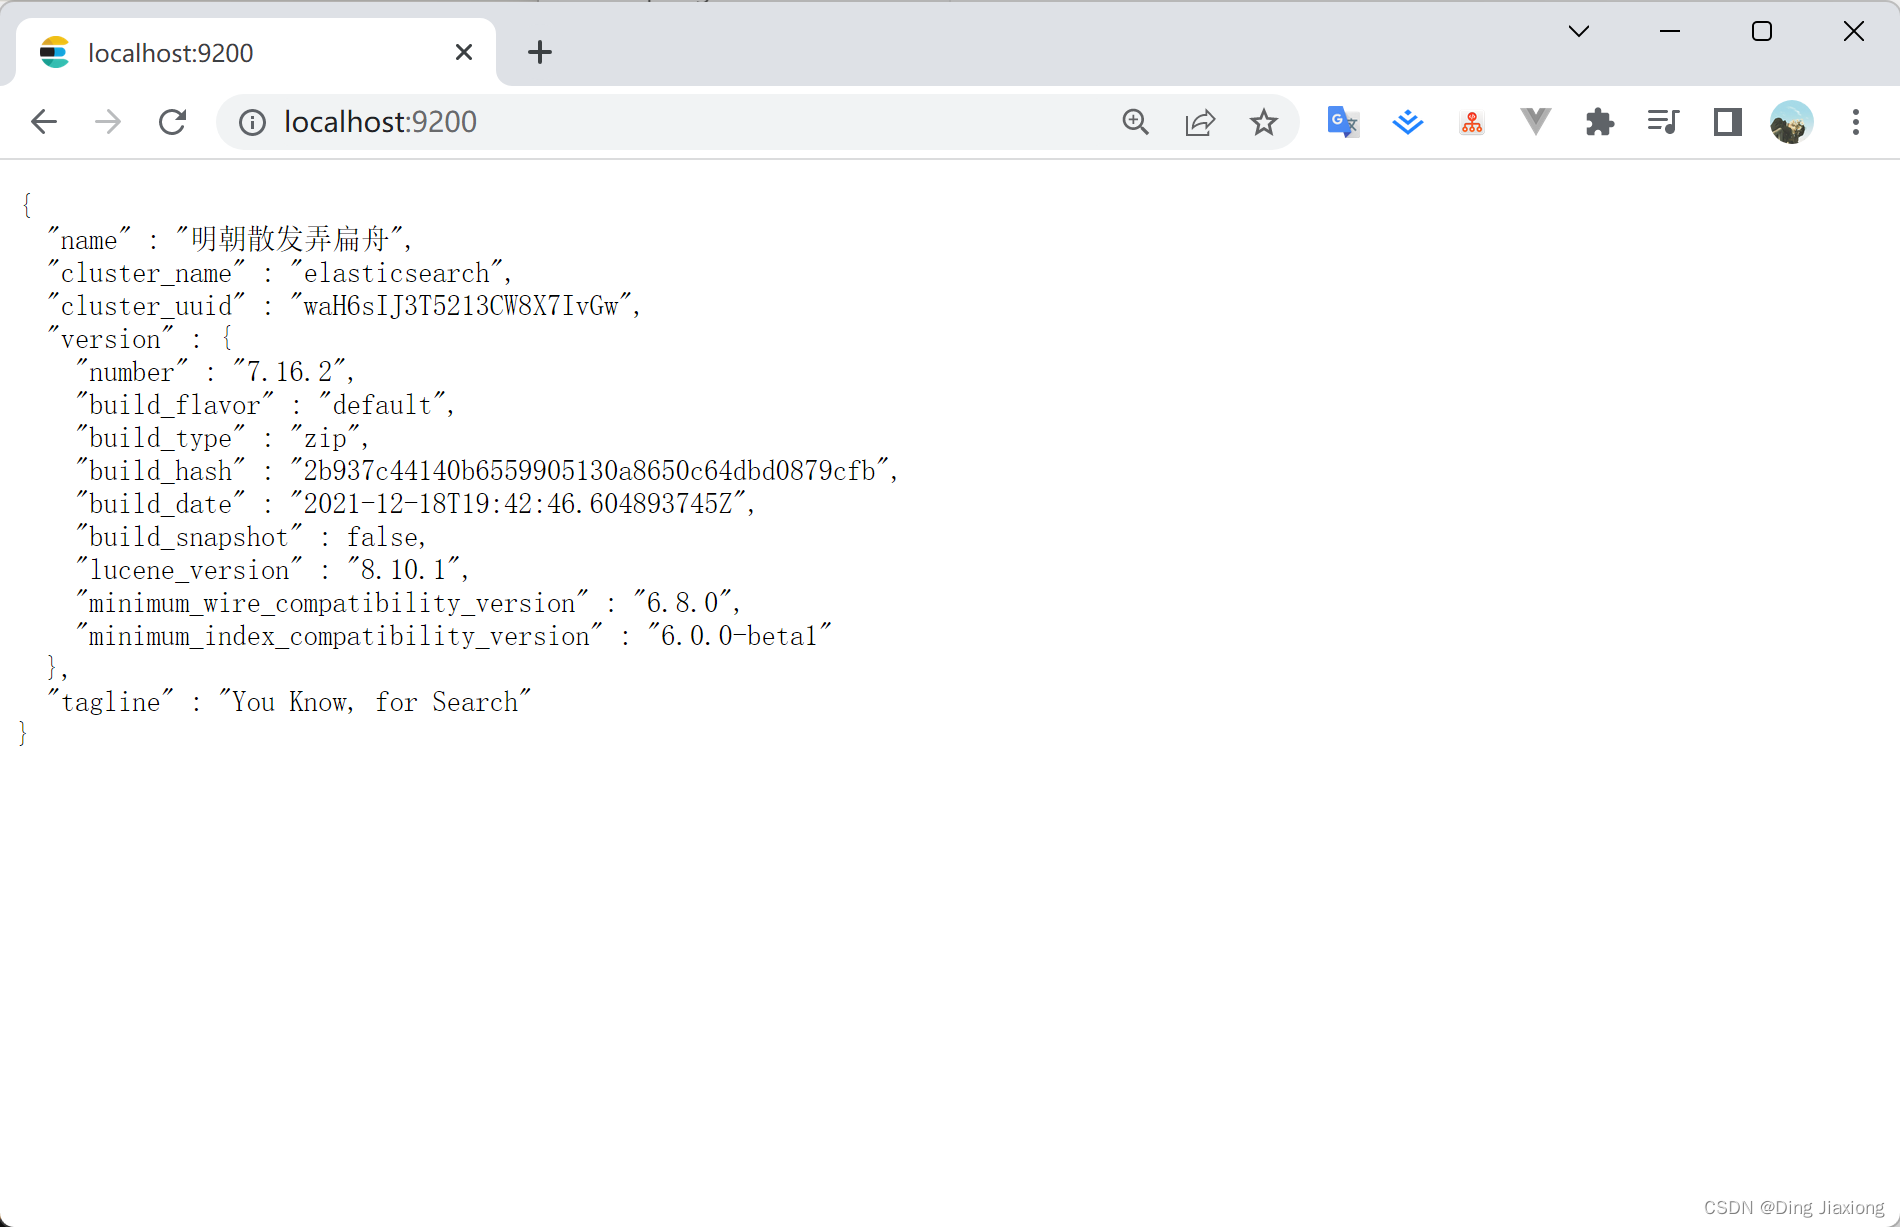1900x1227 pixels.
Task: Open the Vue devtools extension
Action: [1535, 122]
